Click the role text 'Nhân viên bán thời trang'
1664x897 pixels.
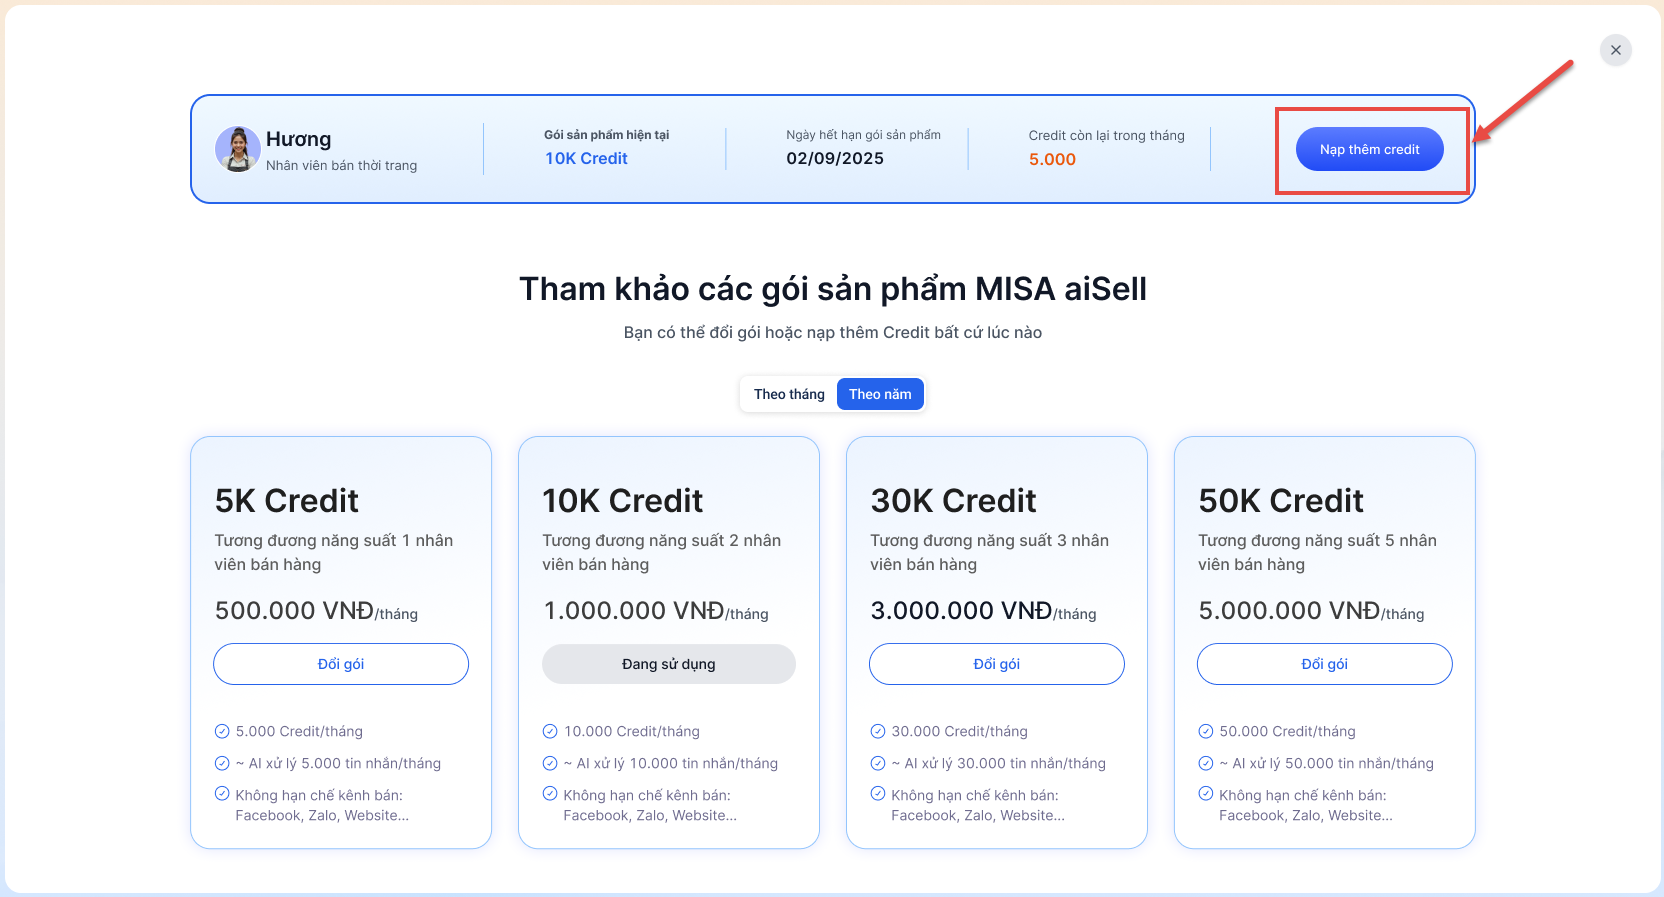click(341, 166)
